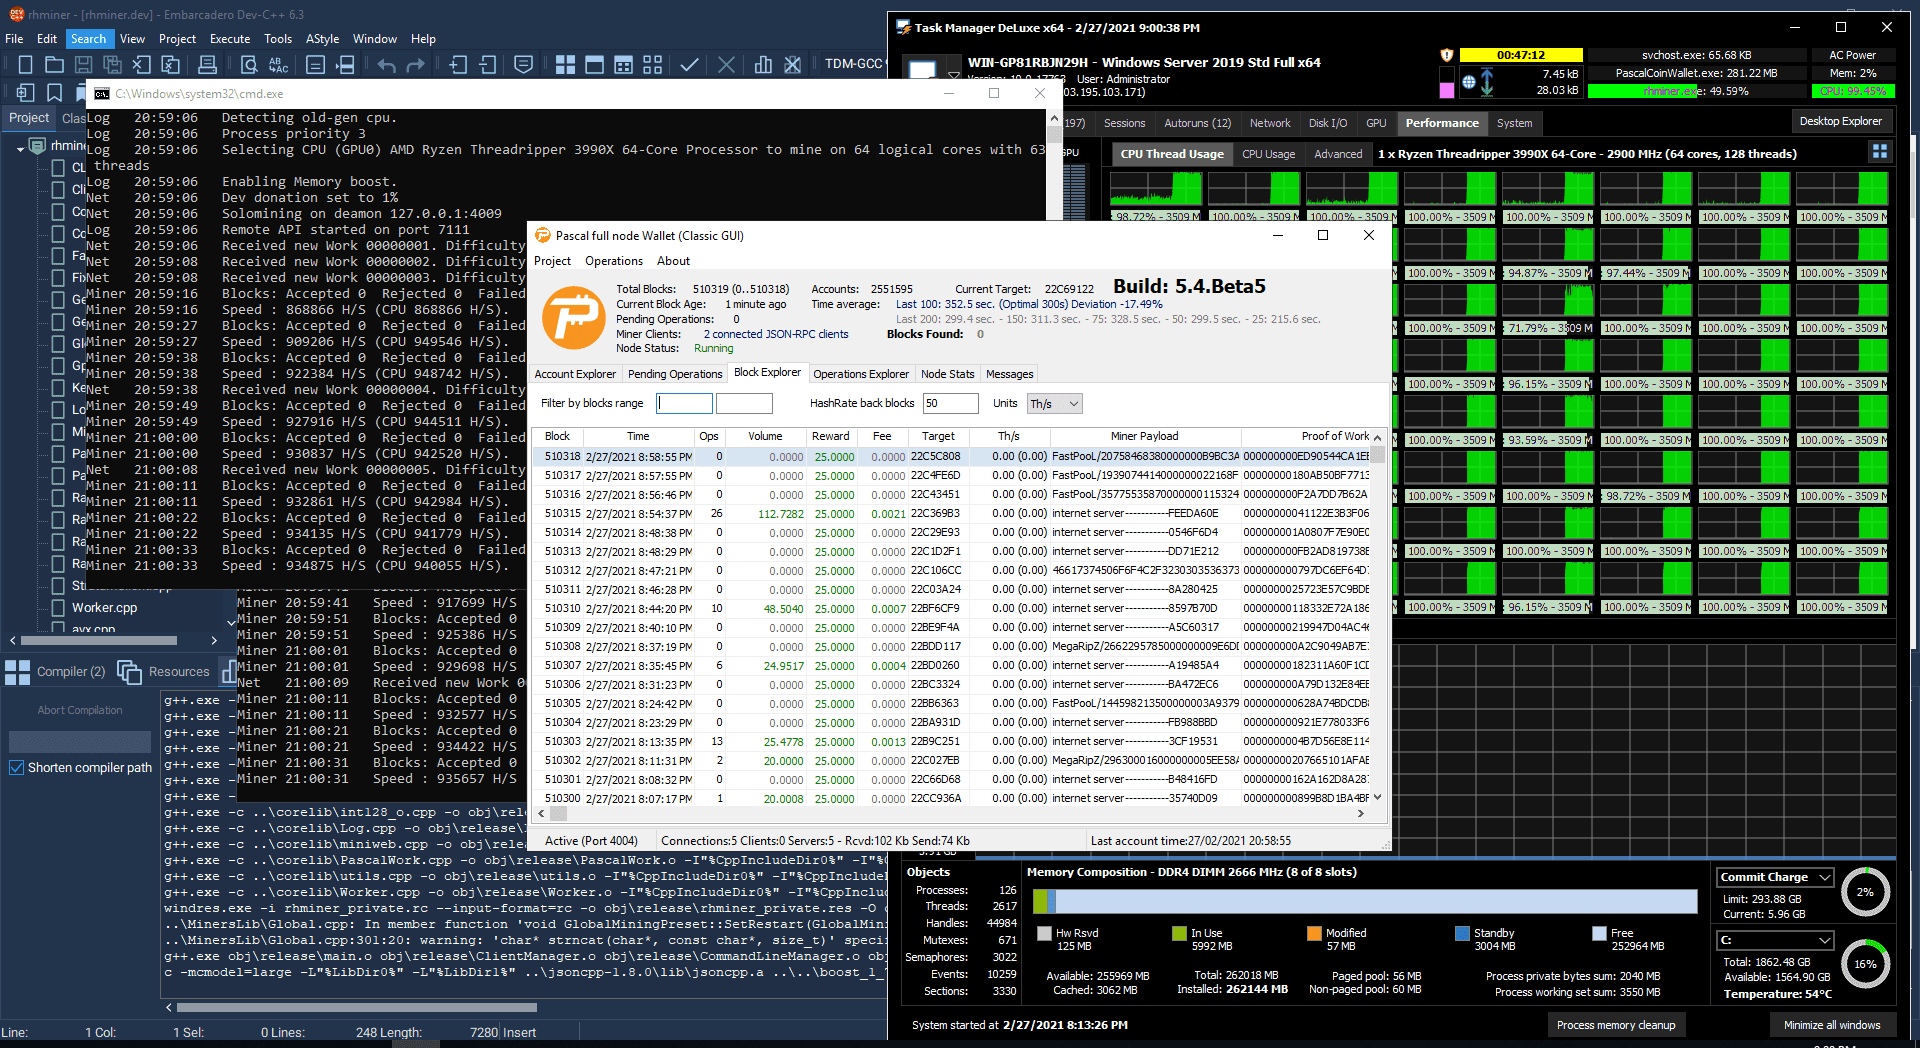Click the Rebuild All squares icon in Dev-C++

pos(652,65)
